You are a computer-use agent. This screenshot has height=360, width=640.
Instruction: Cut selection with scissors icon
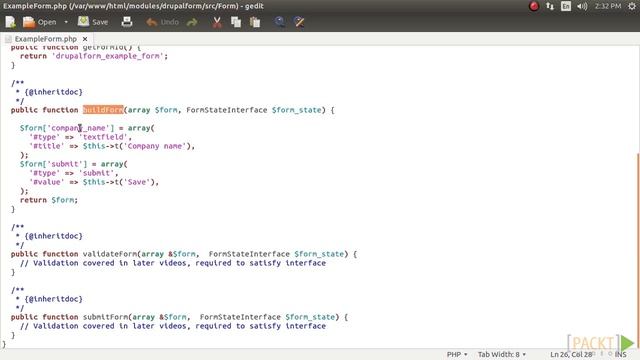pyautogui.click(x=217, y=22)
